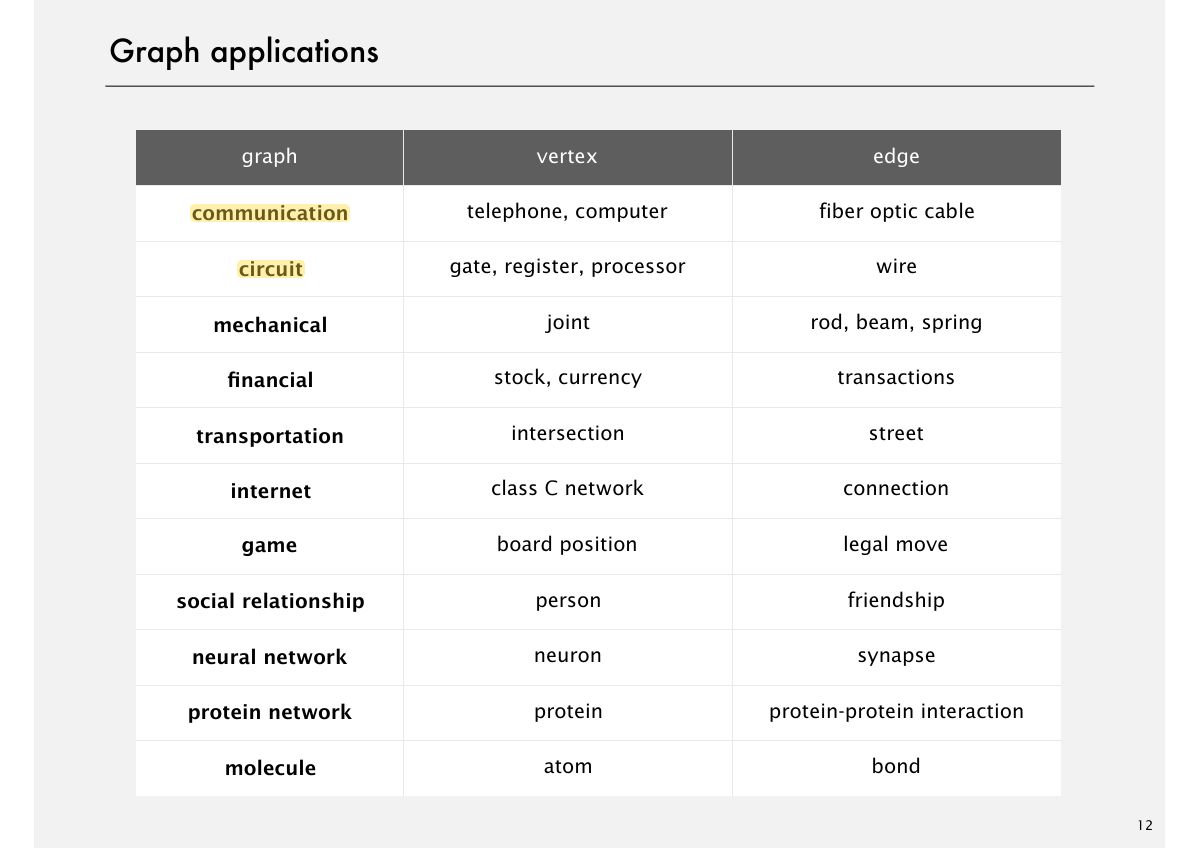Image resolution: width=1200 pixels, height=849 pixels.
Task: Select the 'protein' vertex cell
Action: pos(568,712)
